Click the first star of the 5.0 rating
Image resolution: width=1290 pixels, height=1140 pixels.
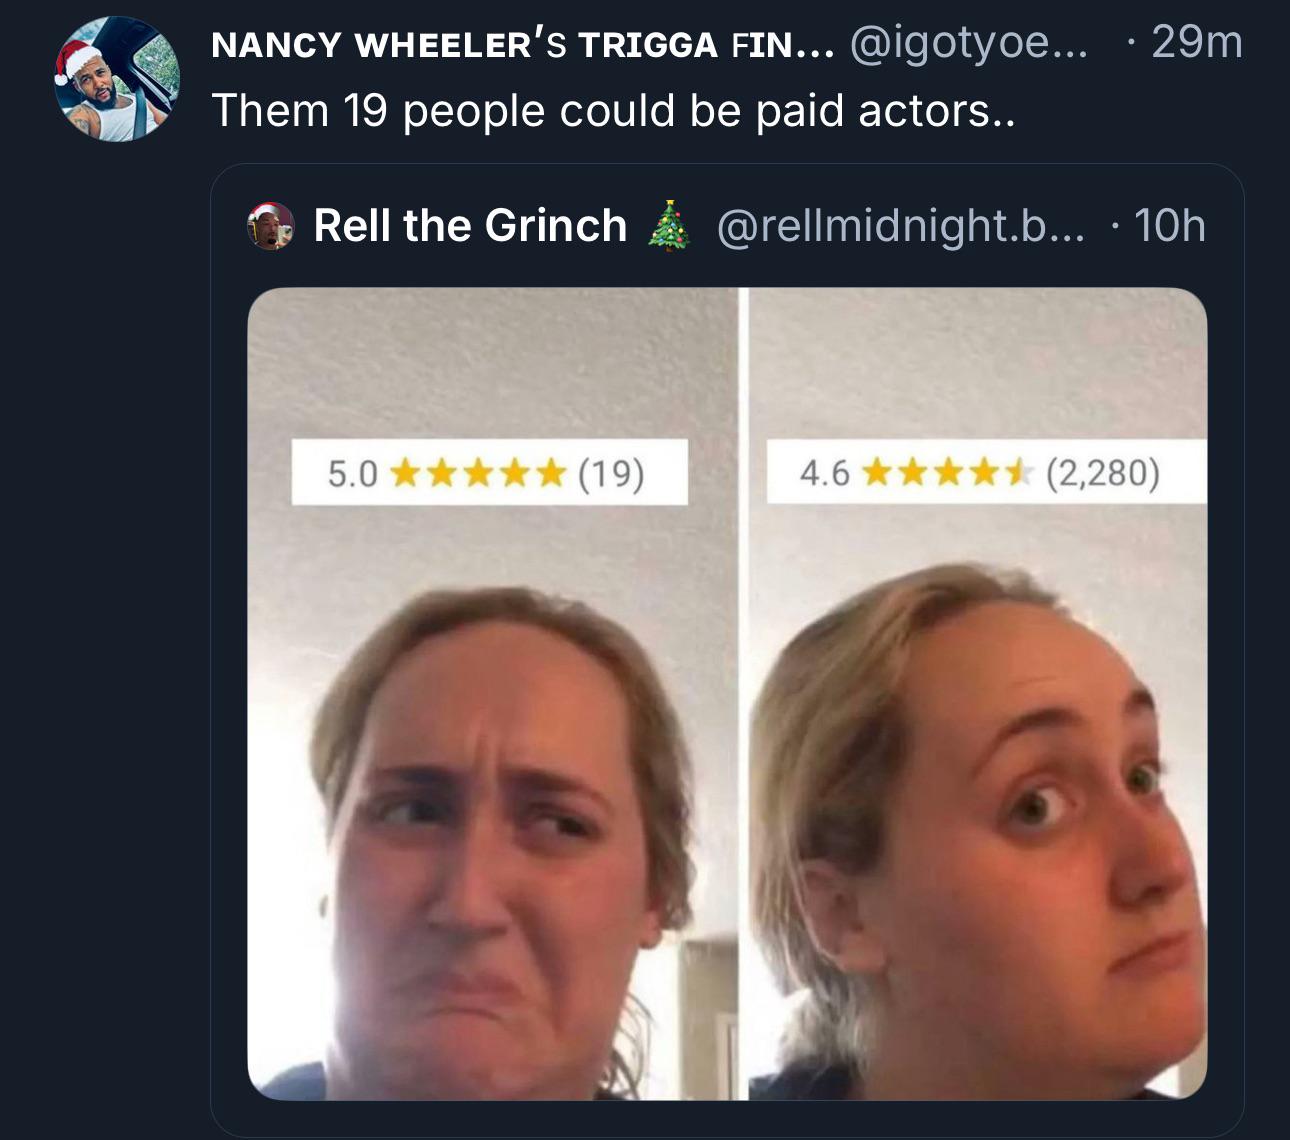click(404, 473)
